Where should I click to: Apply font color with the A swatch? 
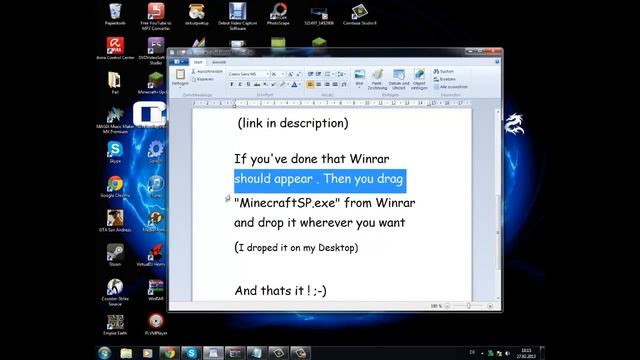point(294,84)
